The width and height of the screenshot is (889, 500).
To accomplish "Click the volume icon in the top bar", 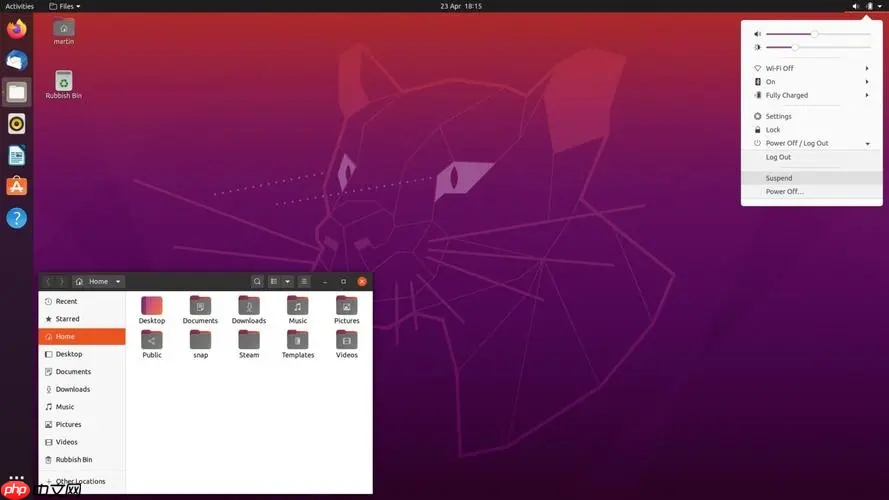I will coord(856,6).
